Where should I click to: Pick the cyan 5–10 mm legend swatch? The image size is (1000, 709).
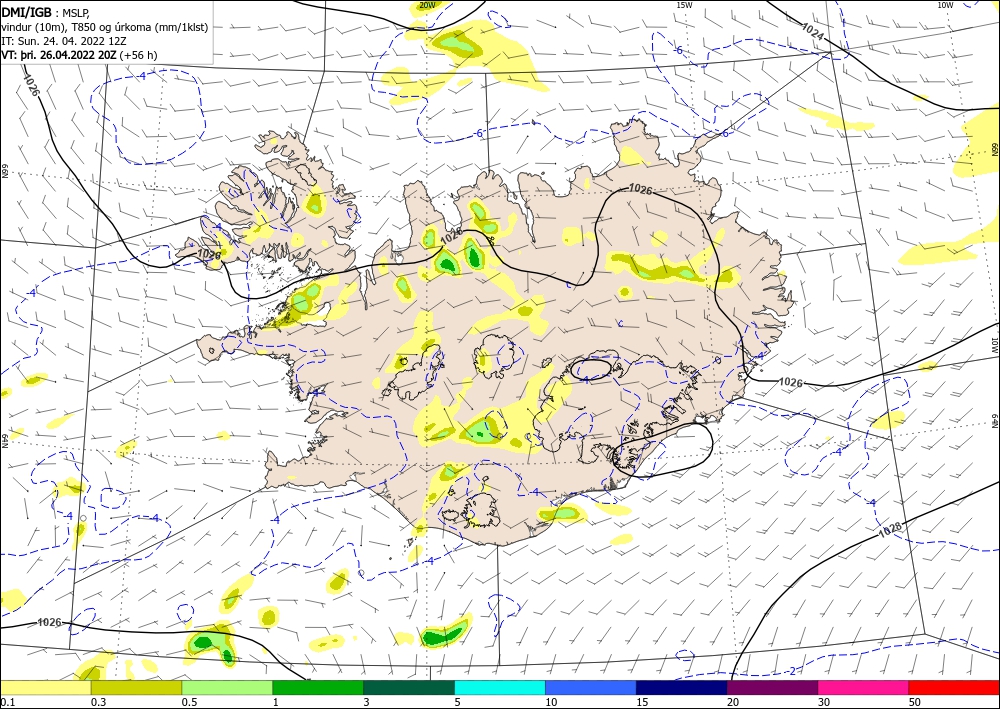click(500, 687)
